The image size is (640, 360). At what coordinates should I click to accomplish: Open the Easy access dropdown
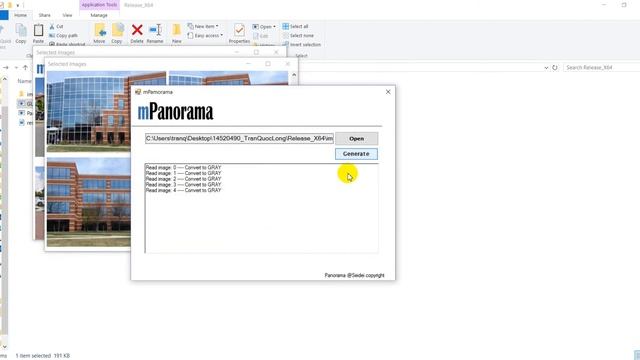point(205,36)
